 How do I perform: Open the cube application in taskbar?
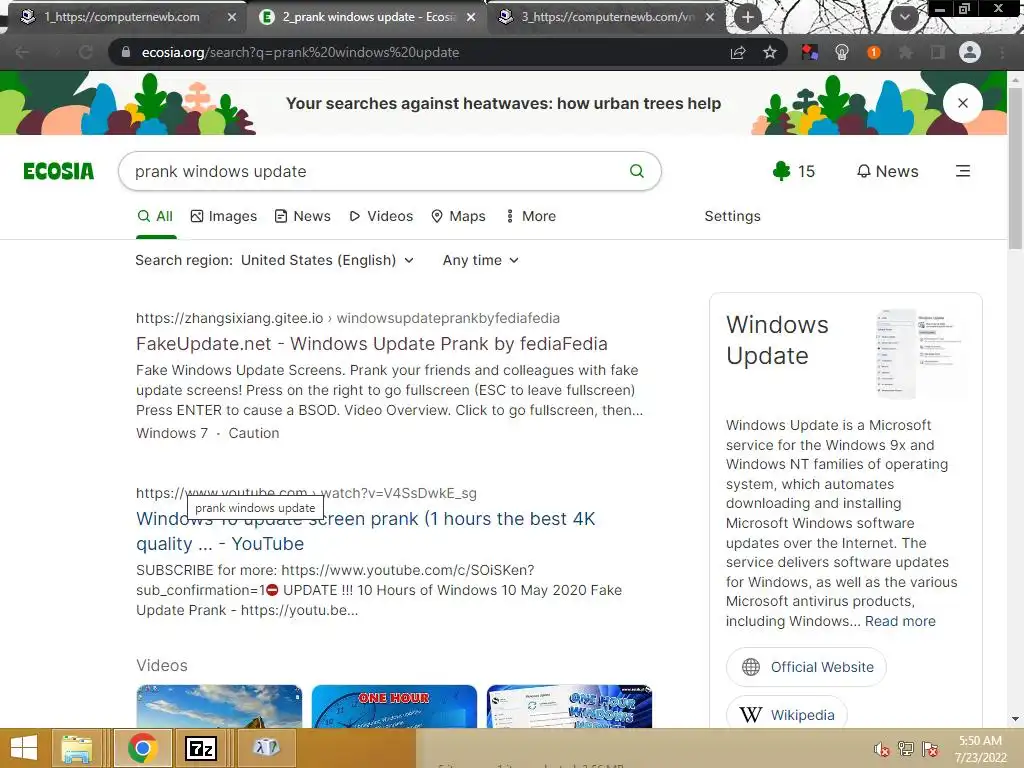(x=266, y=748)
